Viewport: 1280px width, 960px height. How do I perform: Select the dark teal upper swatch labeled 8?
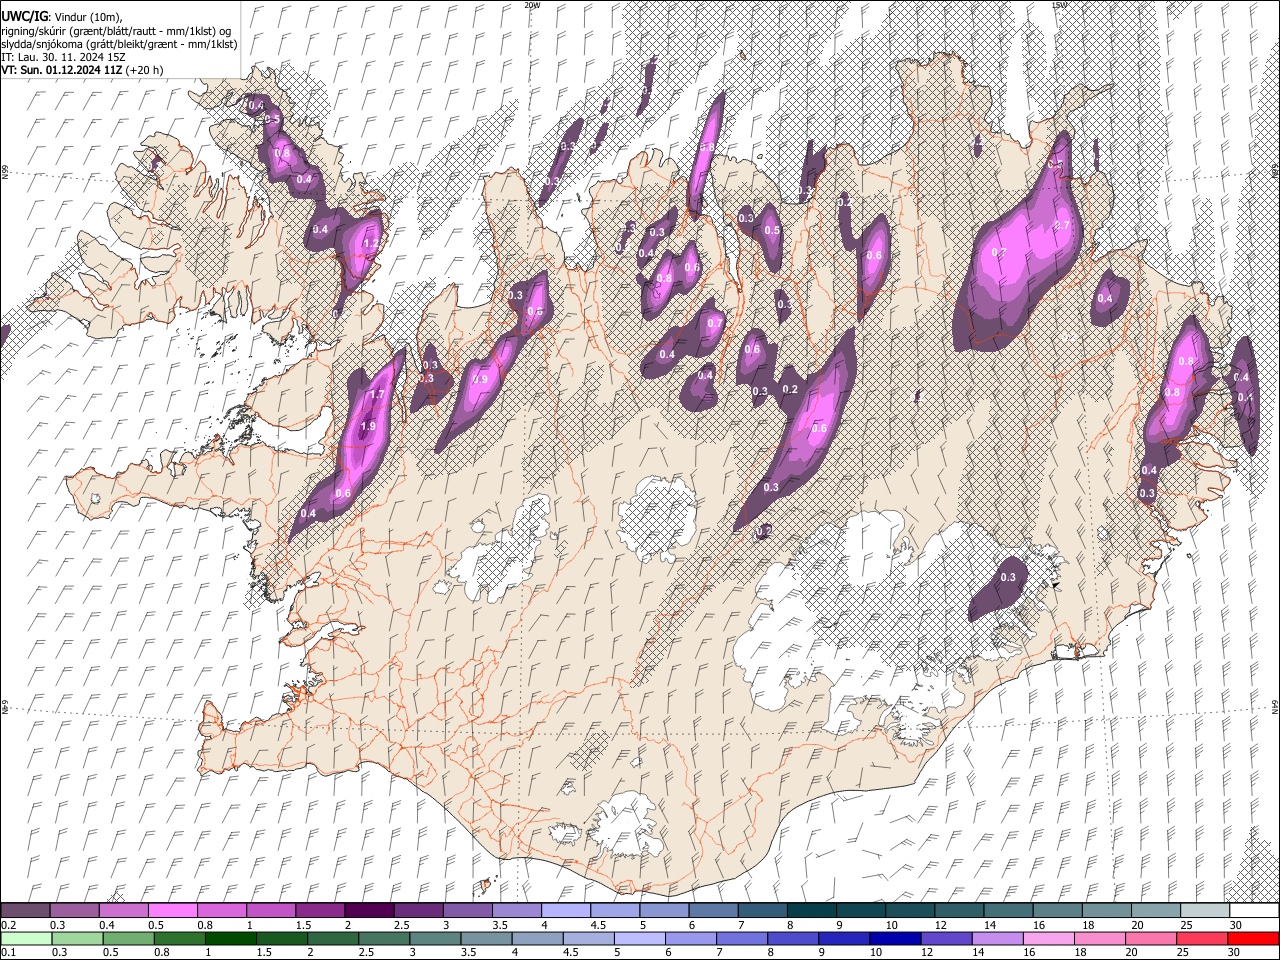(811, 911)
